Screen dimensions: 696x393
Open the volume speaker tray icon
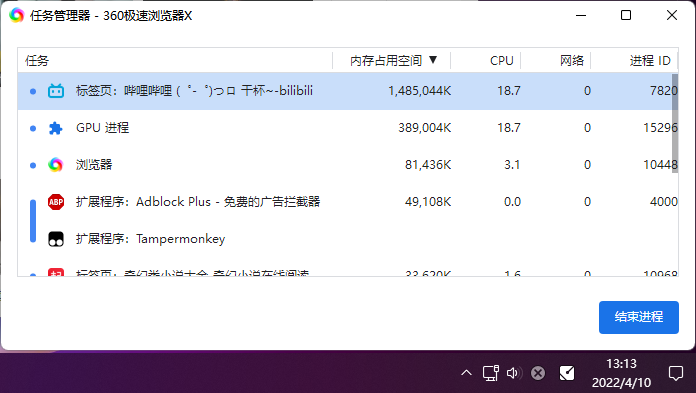pyautogui.click(x=513, y=373)
